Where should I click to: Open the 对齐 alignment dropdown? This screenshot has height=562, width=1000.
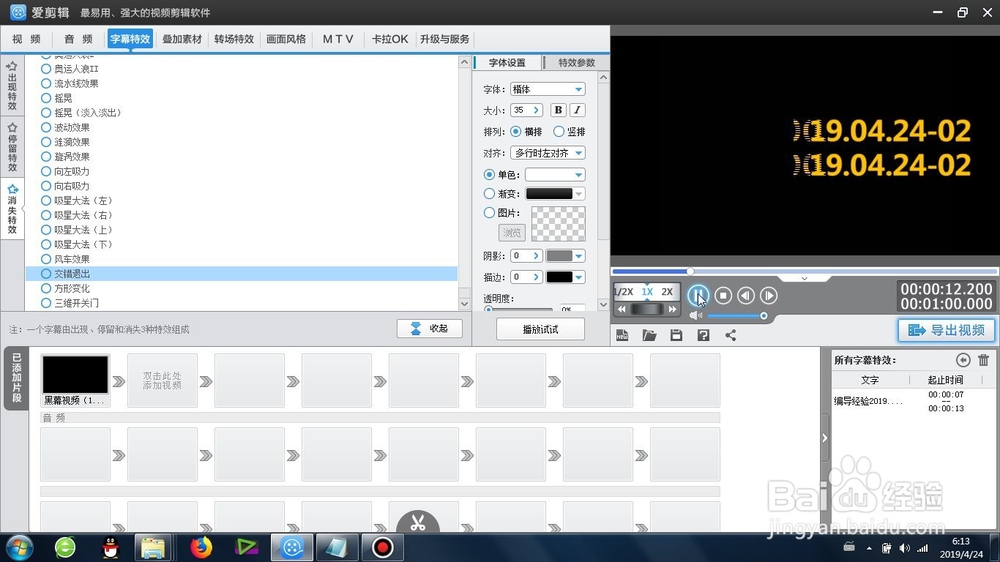547,153
